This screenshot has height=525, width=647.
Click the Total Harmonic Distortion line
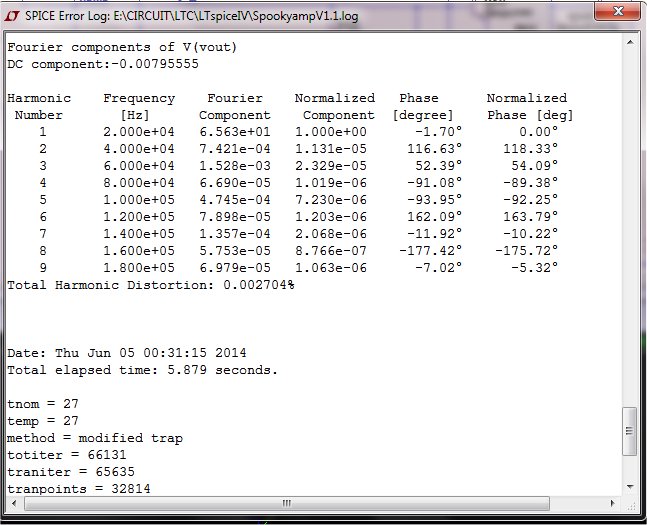pyautogui.click(x=151, y=285)
